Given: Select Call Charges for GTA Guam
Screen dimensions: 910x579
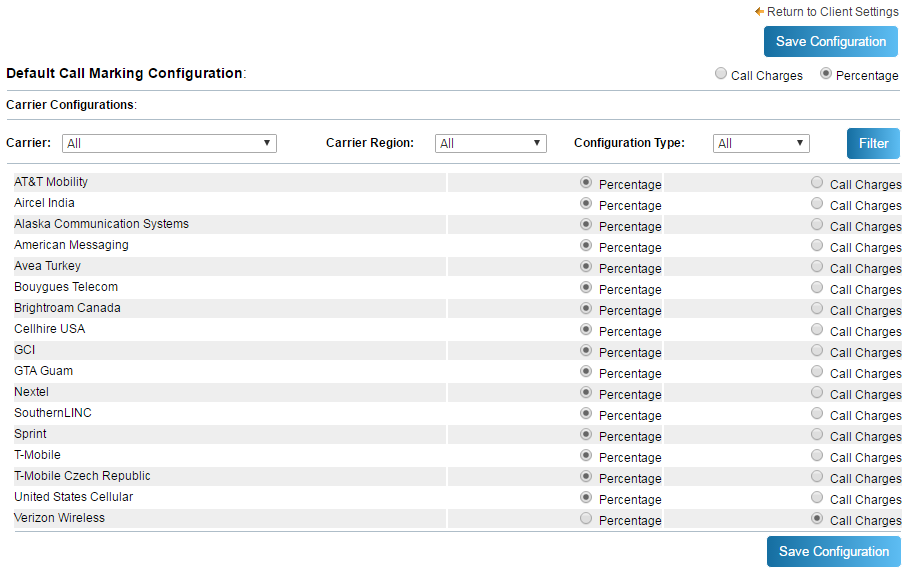Looking at the screenshot, I should 817,371.
